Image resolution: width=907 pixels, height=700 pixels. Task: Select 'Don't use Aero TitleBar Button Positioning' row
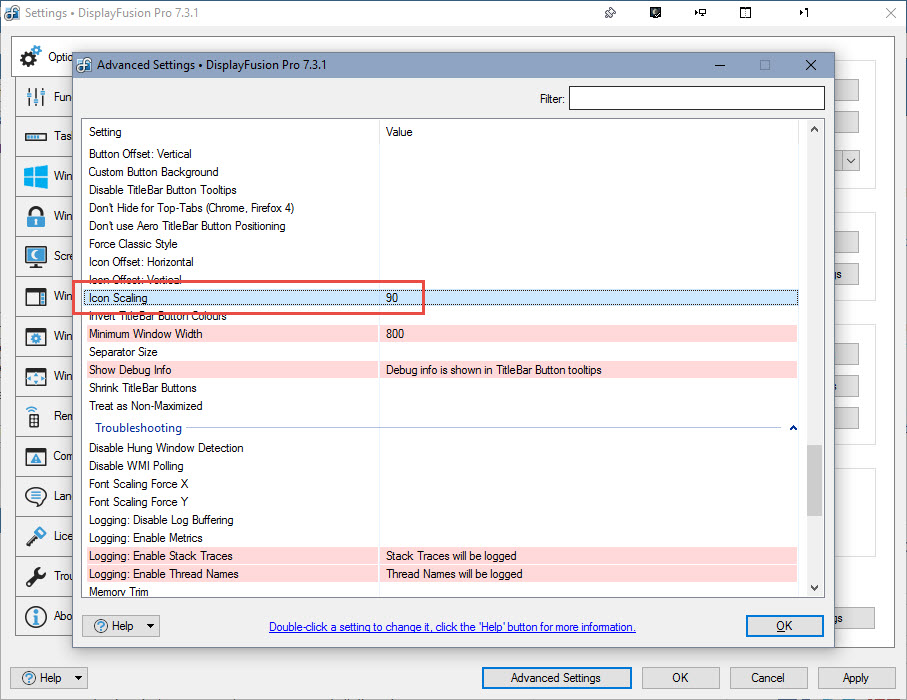441,226
